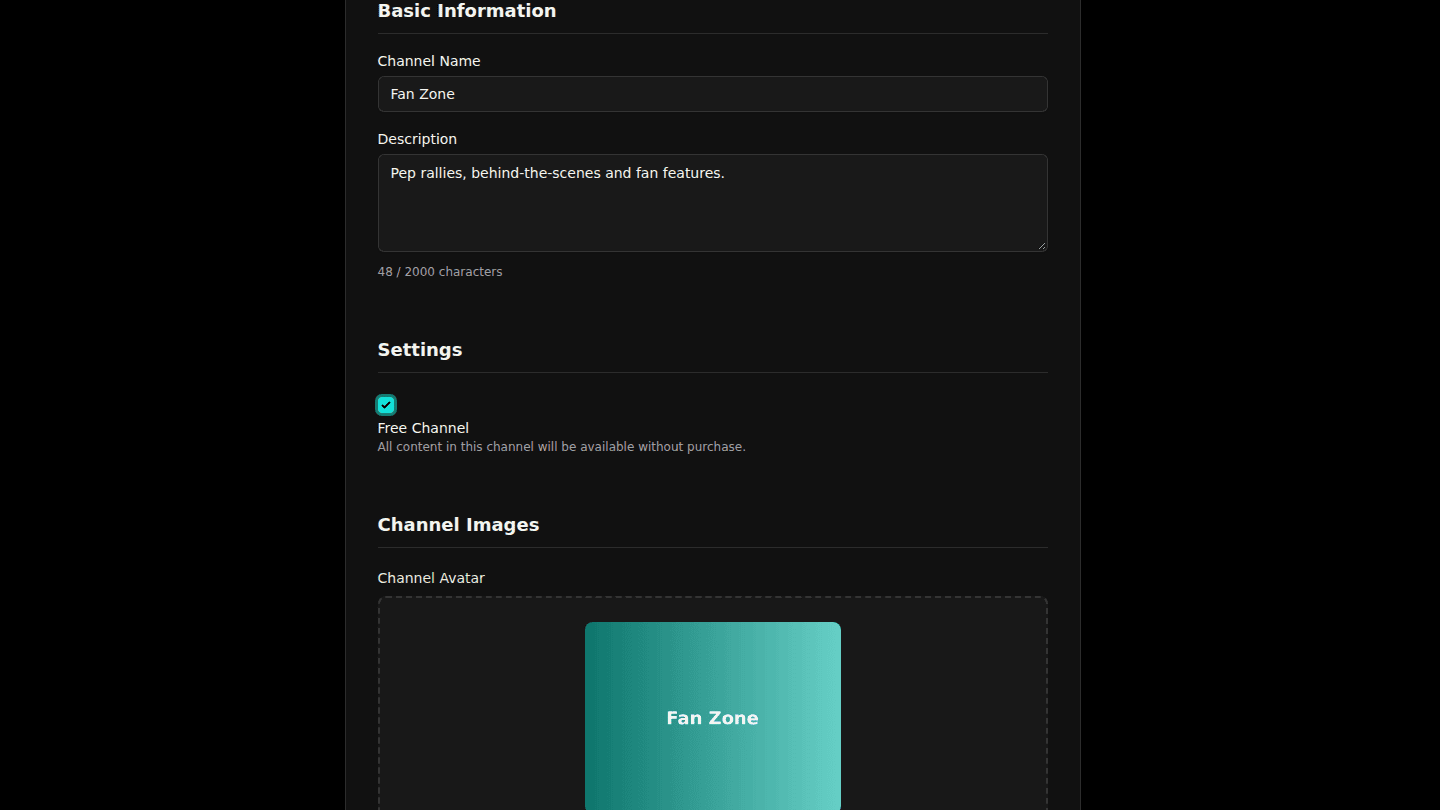Select the Fan Zone avatar preview image

tap(712, 716)
